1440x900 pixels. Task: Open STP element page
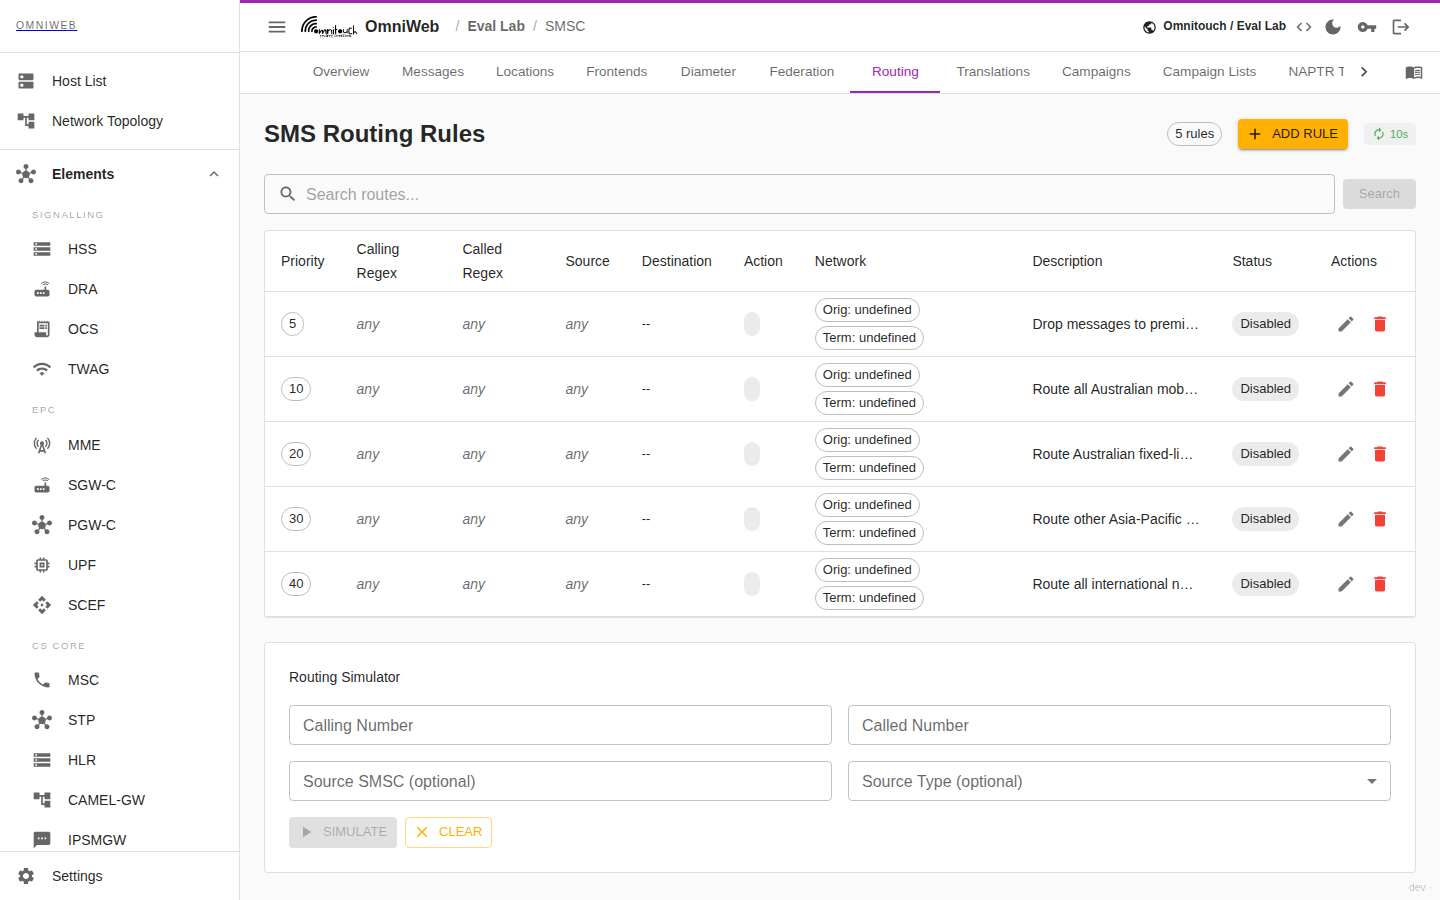point(119,720)
